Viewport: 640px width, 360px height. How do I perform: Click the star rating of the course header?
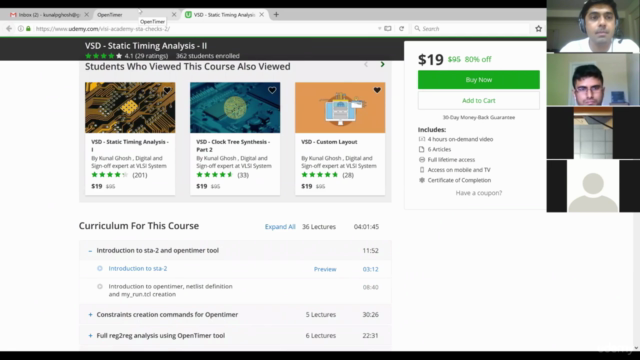(103, 56)
